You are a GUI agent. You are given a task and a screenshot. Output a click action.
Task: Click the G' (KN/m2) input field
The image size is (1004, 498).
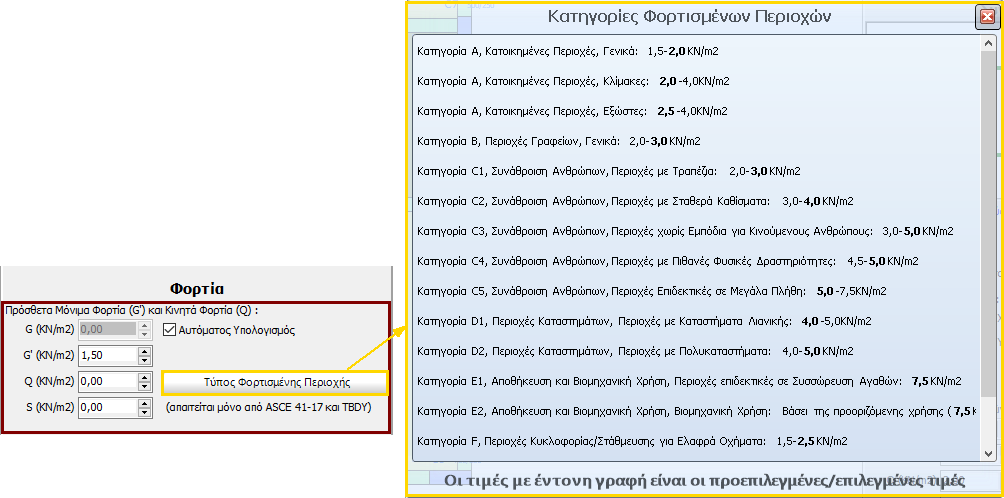106,355
